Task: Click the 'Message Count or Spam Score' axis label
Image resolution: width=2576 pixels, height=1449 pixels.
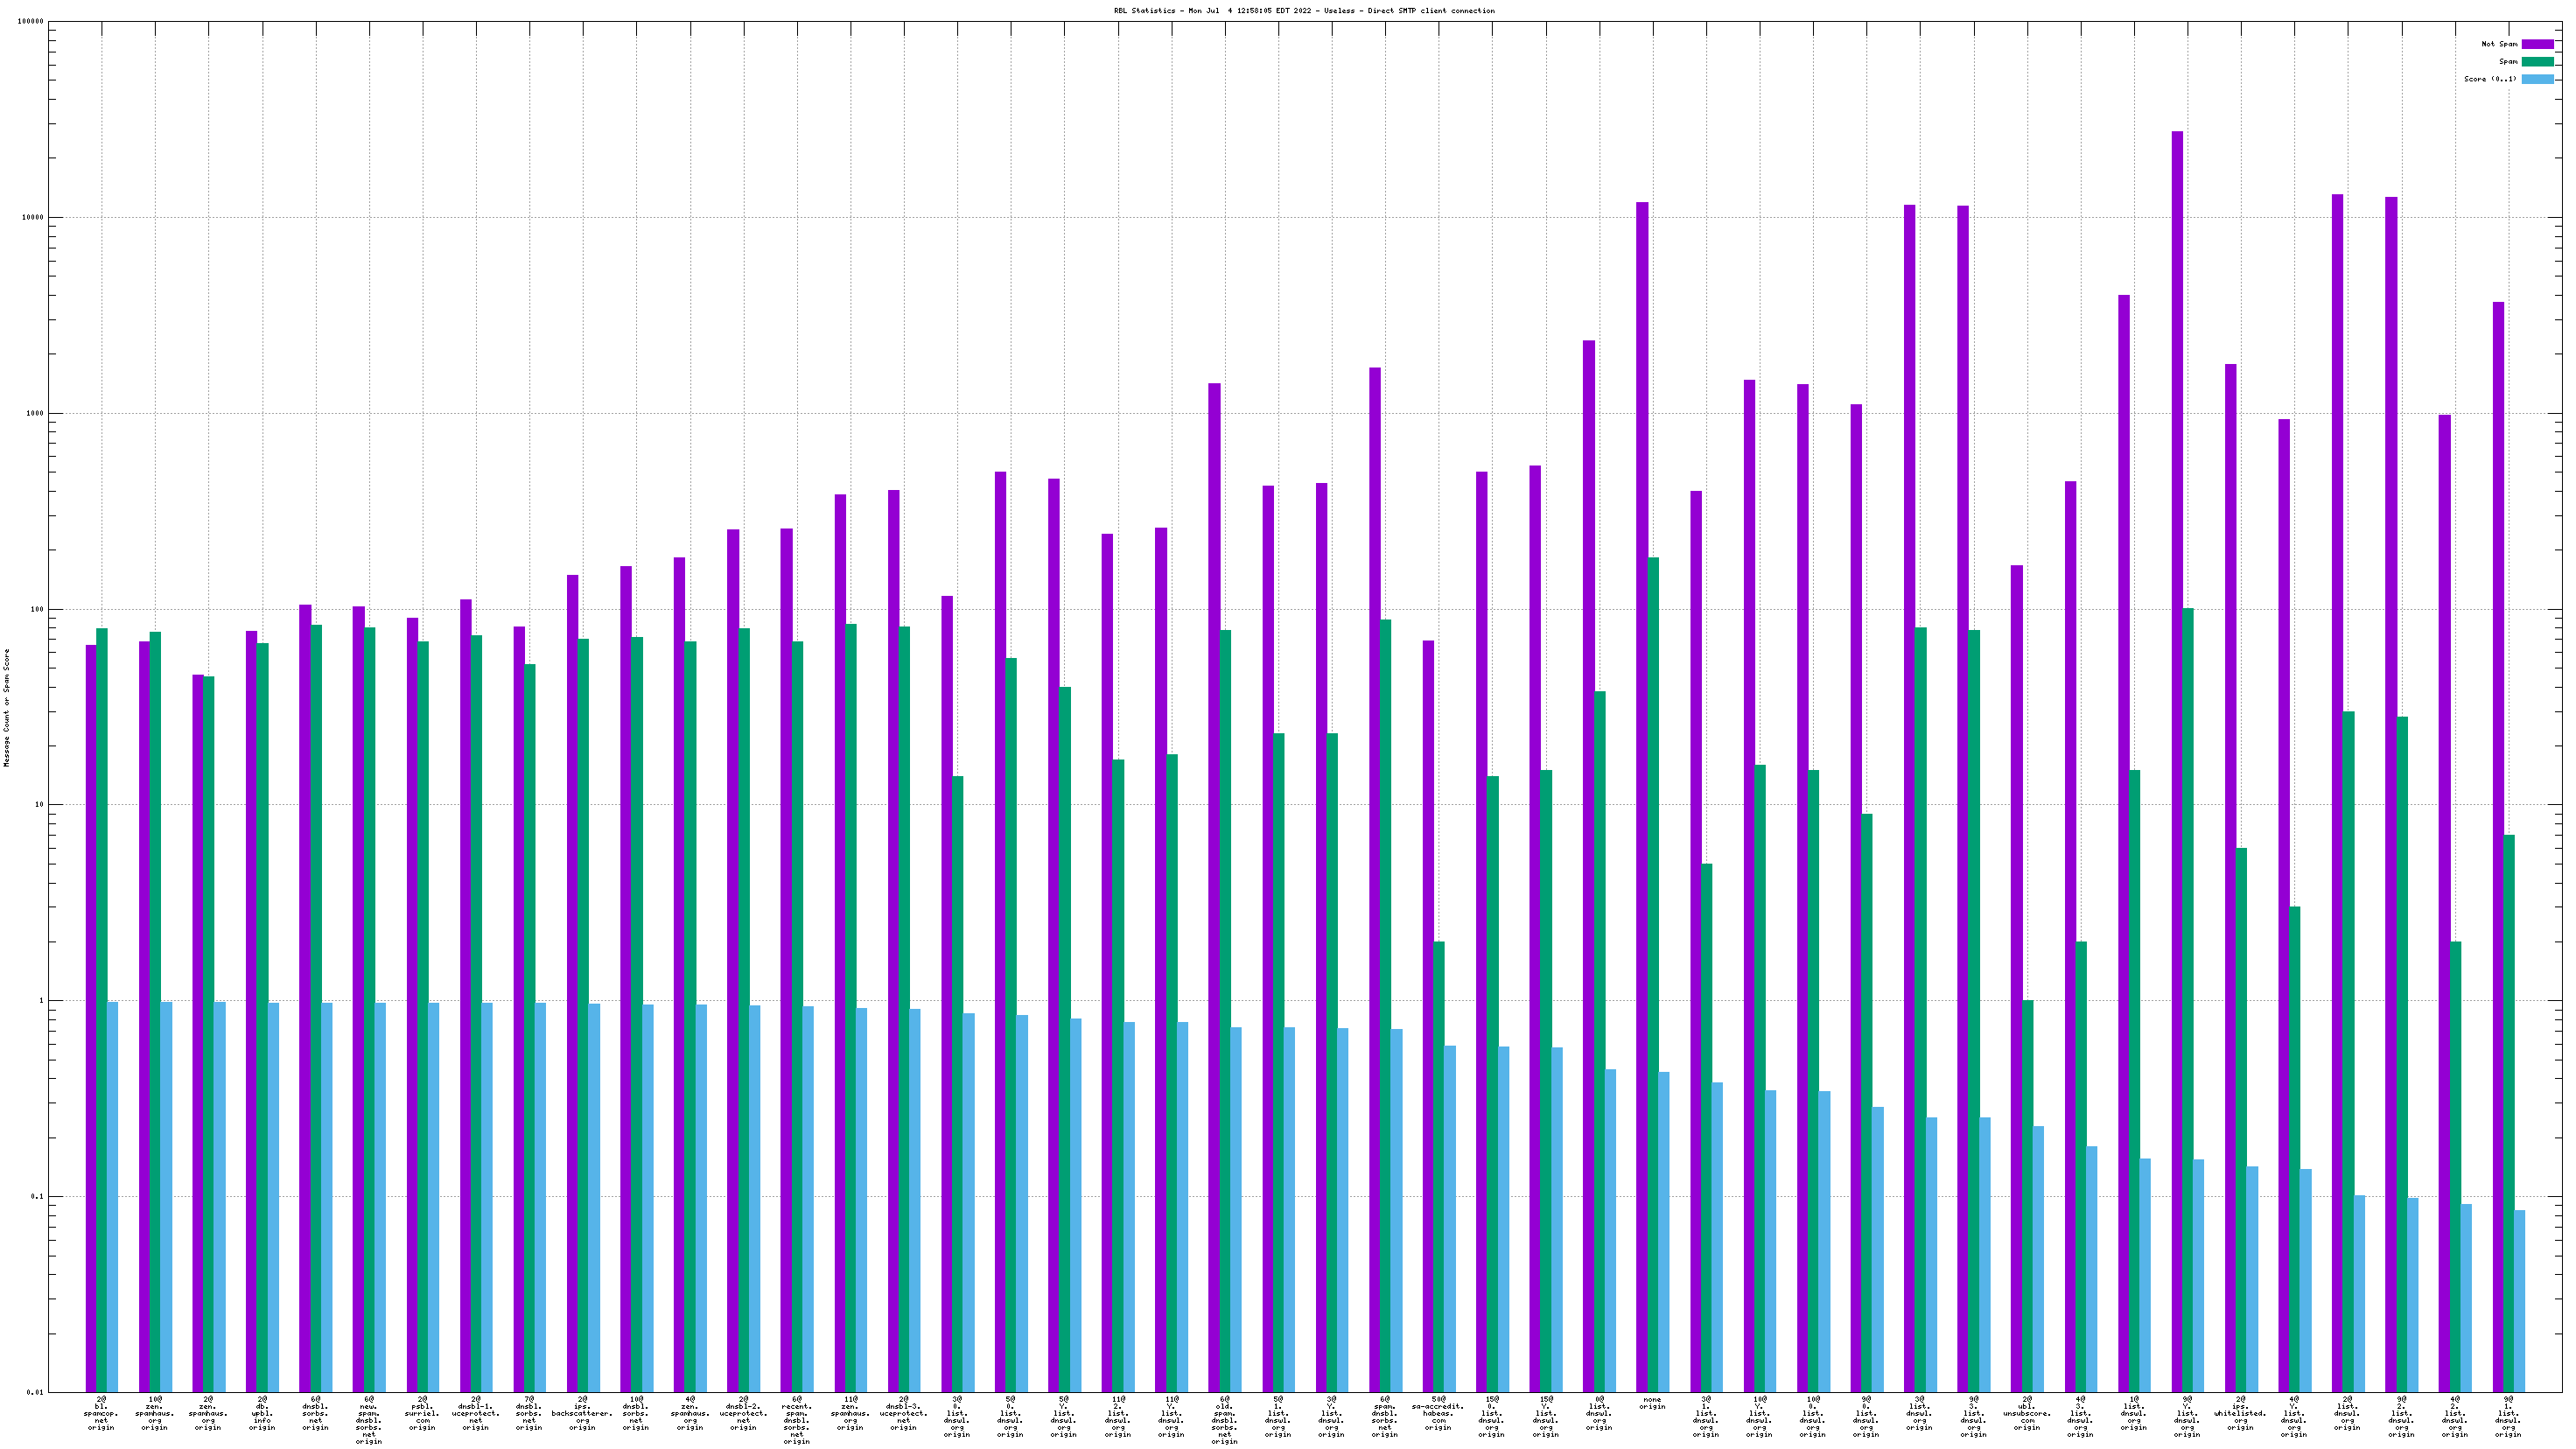Action: (x=7, y=707)
